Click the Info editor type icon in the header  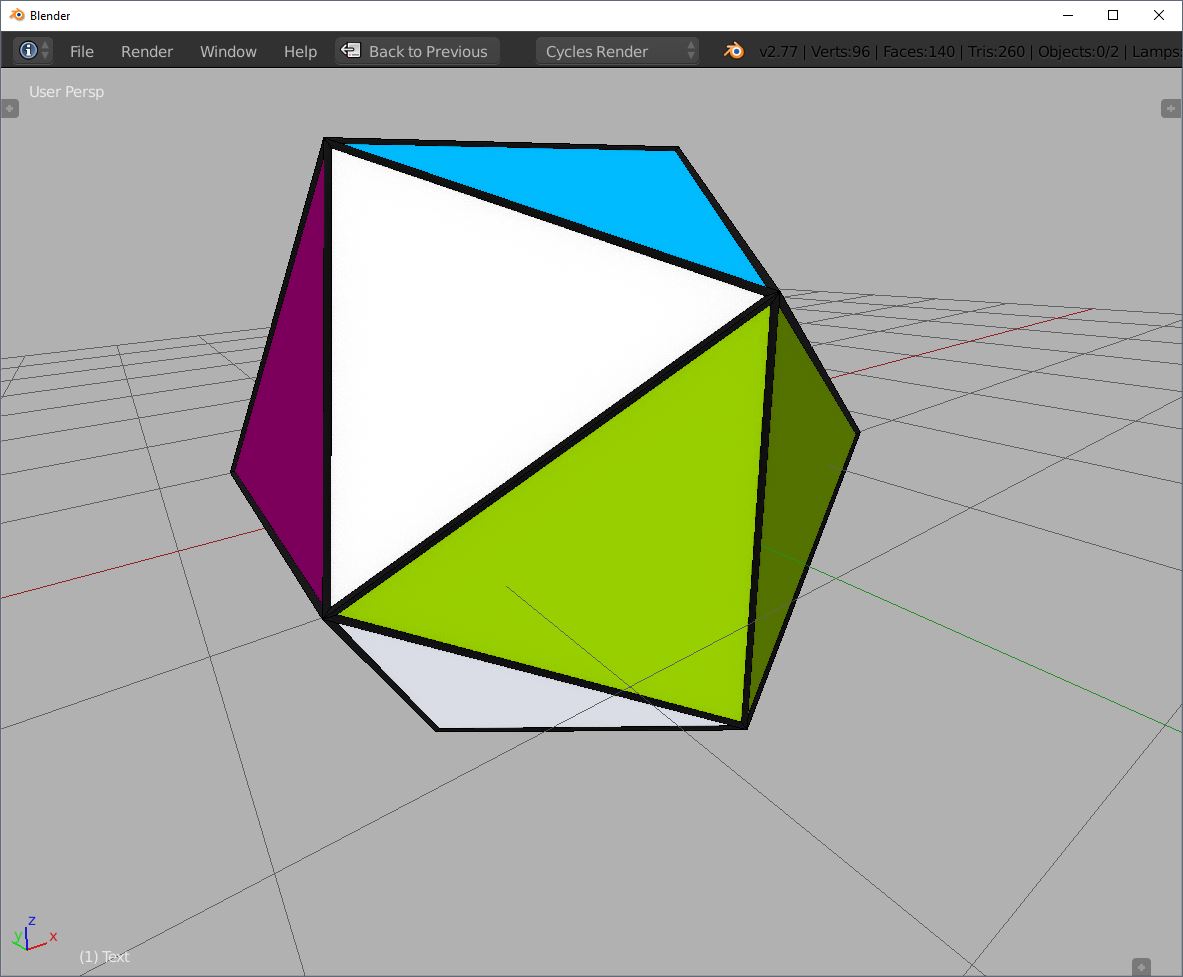pyautogui.click(x=28, y=51)
